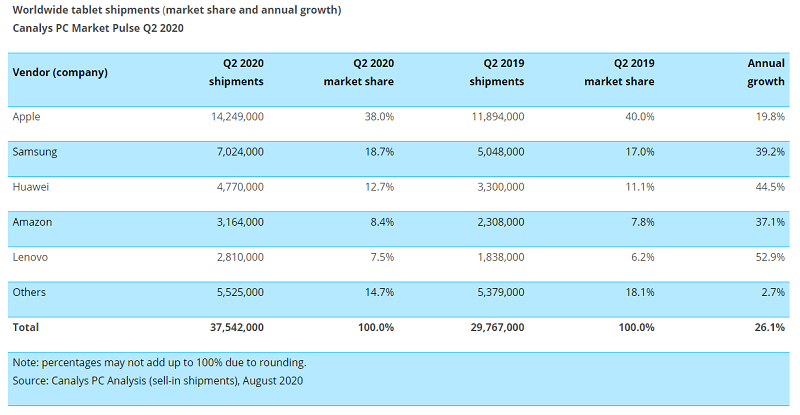Select the 'Apple' vendor cell

tap(27, 117)
